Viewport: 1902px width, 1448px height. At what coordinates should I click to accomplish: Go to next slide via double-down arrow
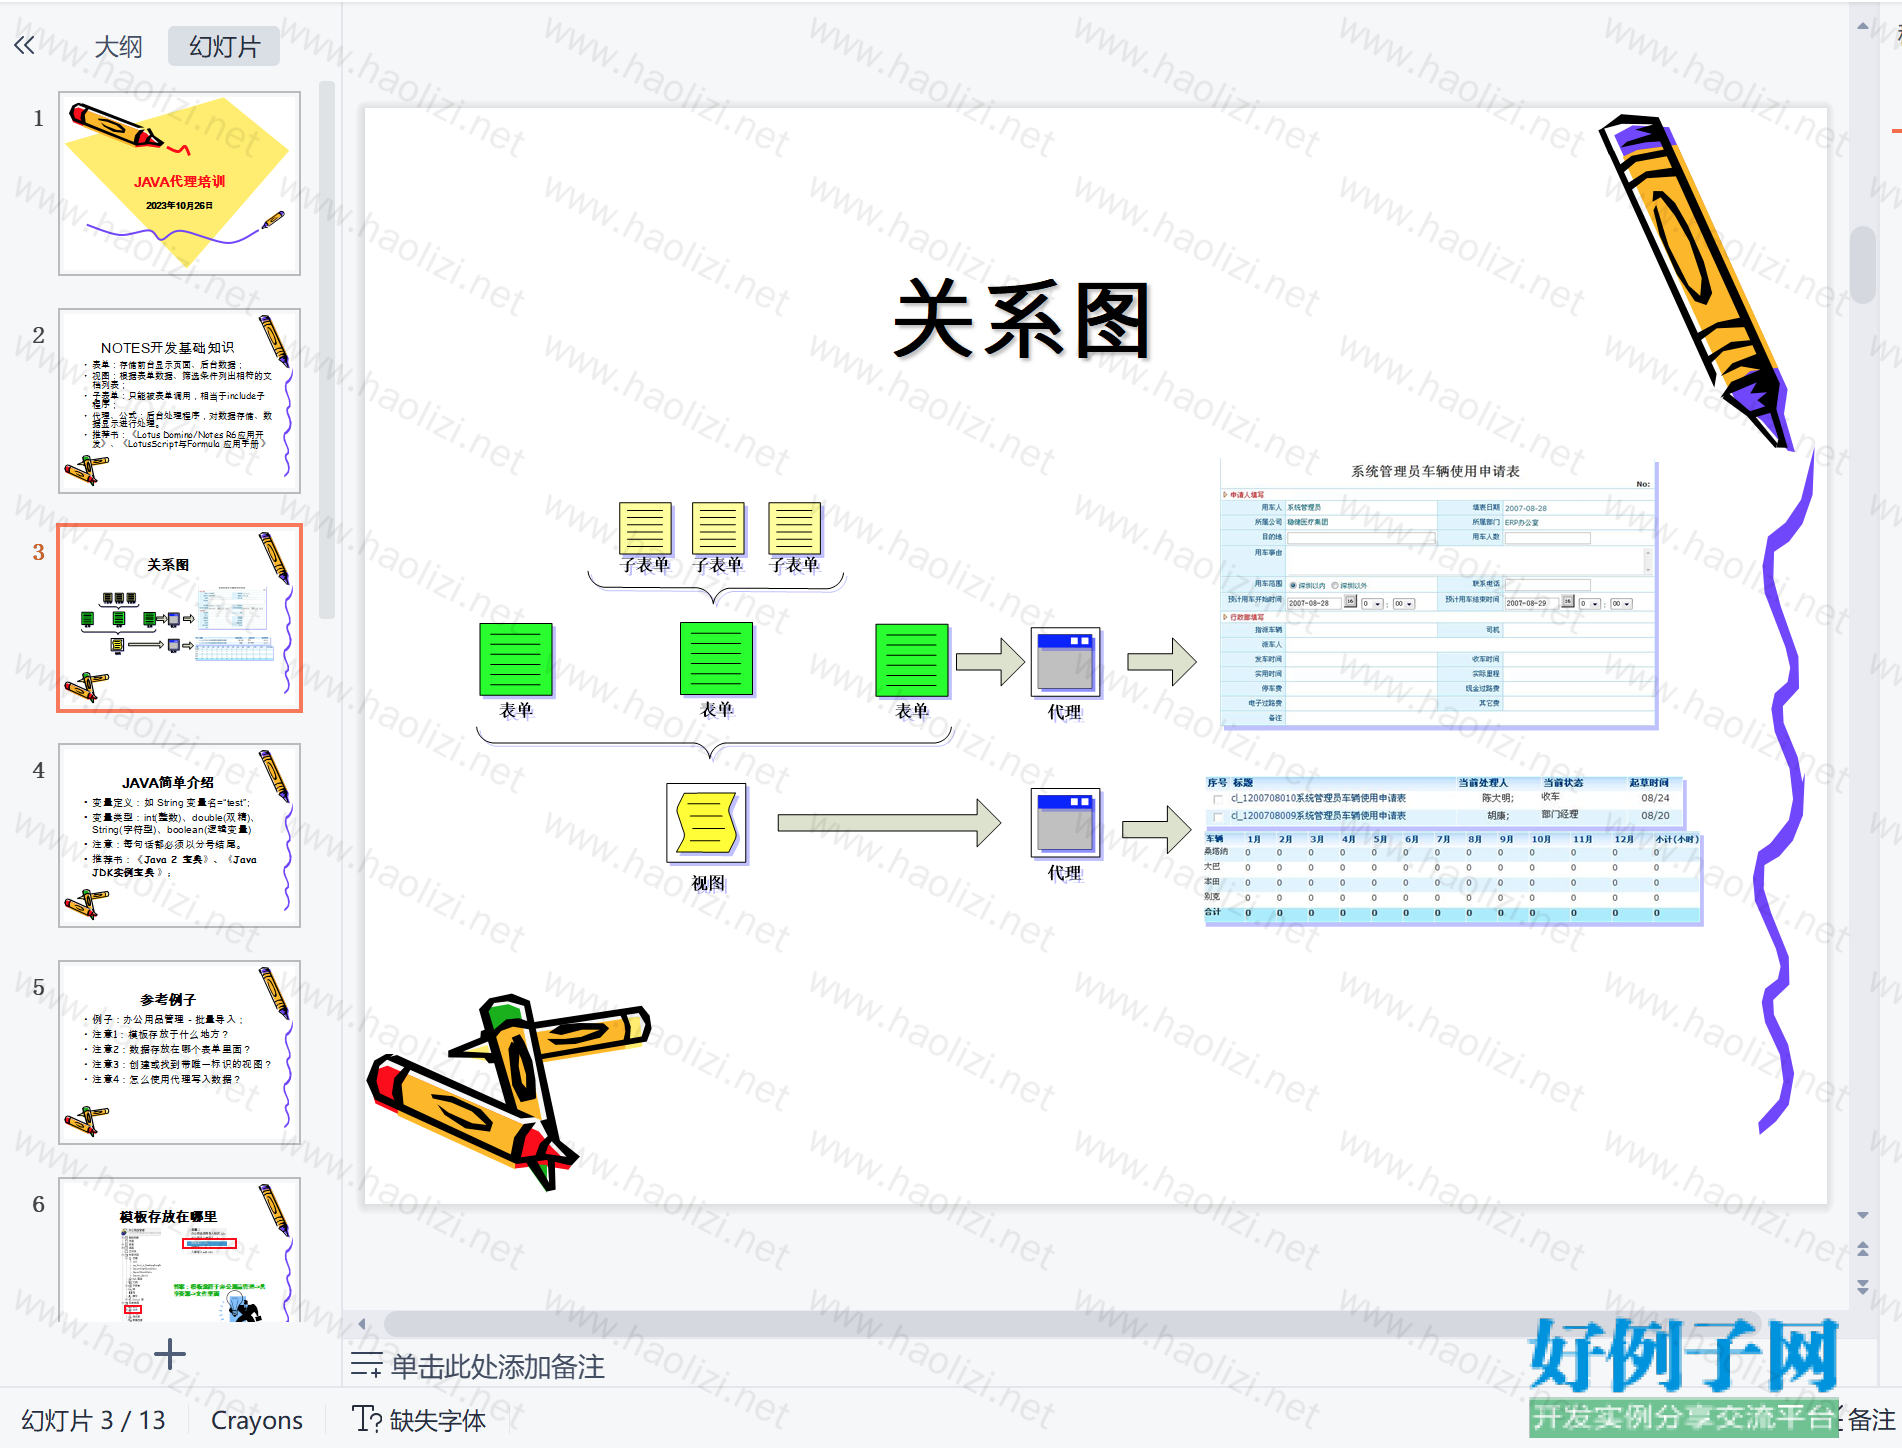[1862, 1286]
